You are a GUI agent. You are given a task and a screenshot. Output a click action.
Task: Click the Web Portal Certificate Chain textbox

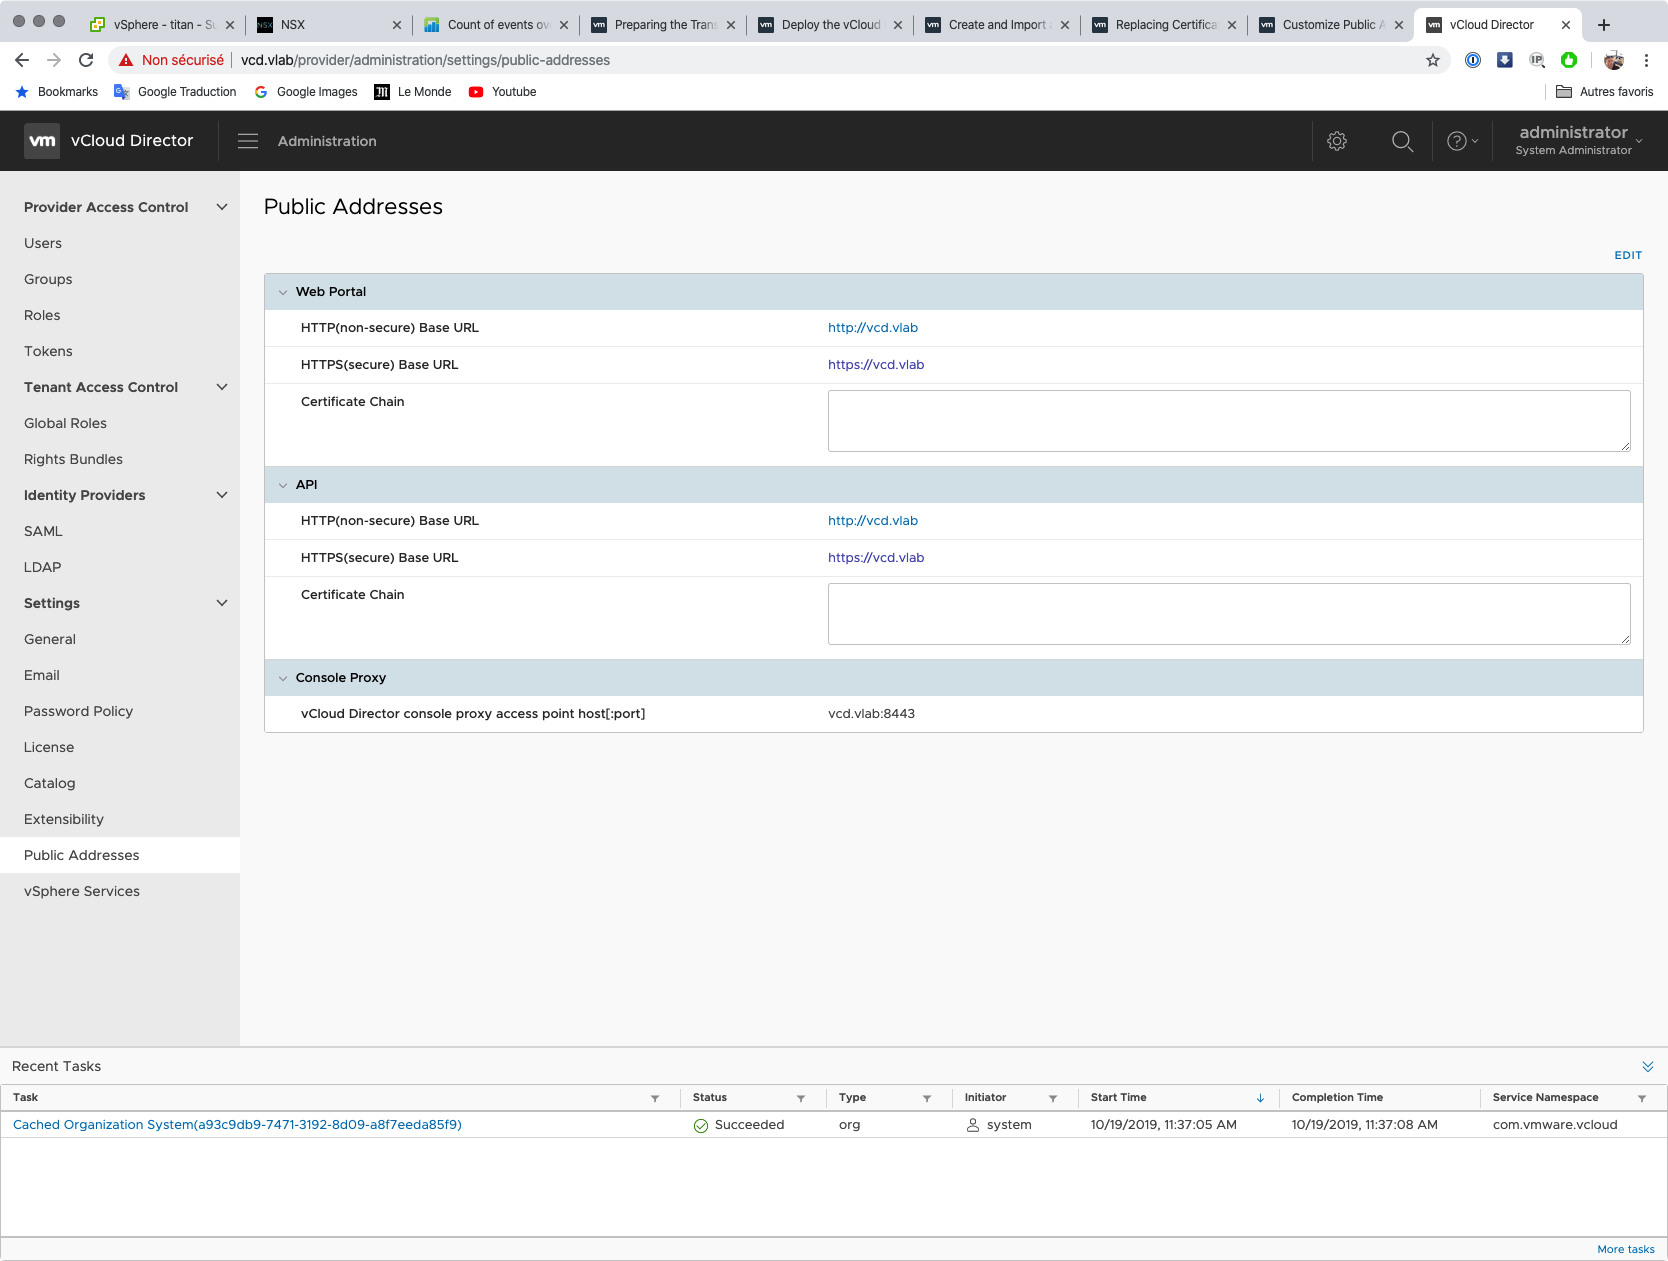point(1229,421)
